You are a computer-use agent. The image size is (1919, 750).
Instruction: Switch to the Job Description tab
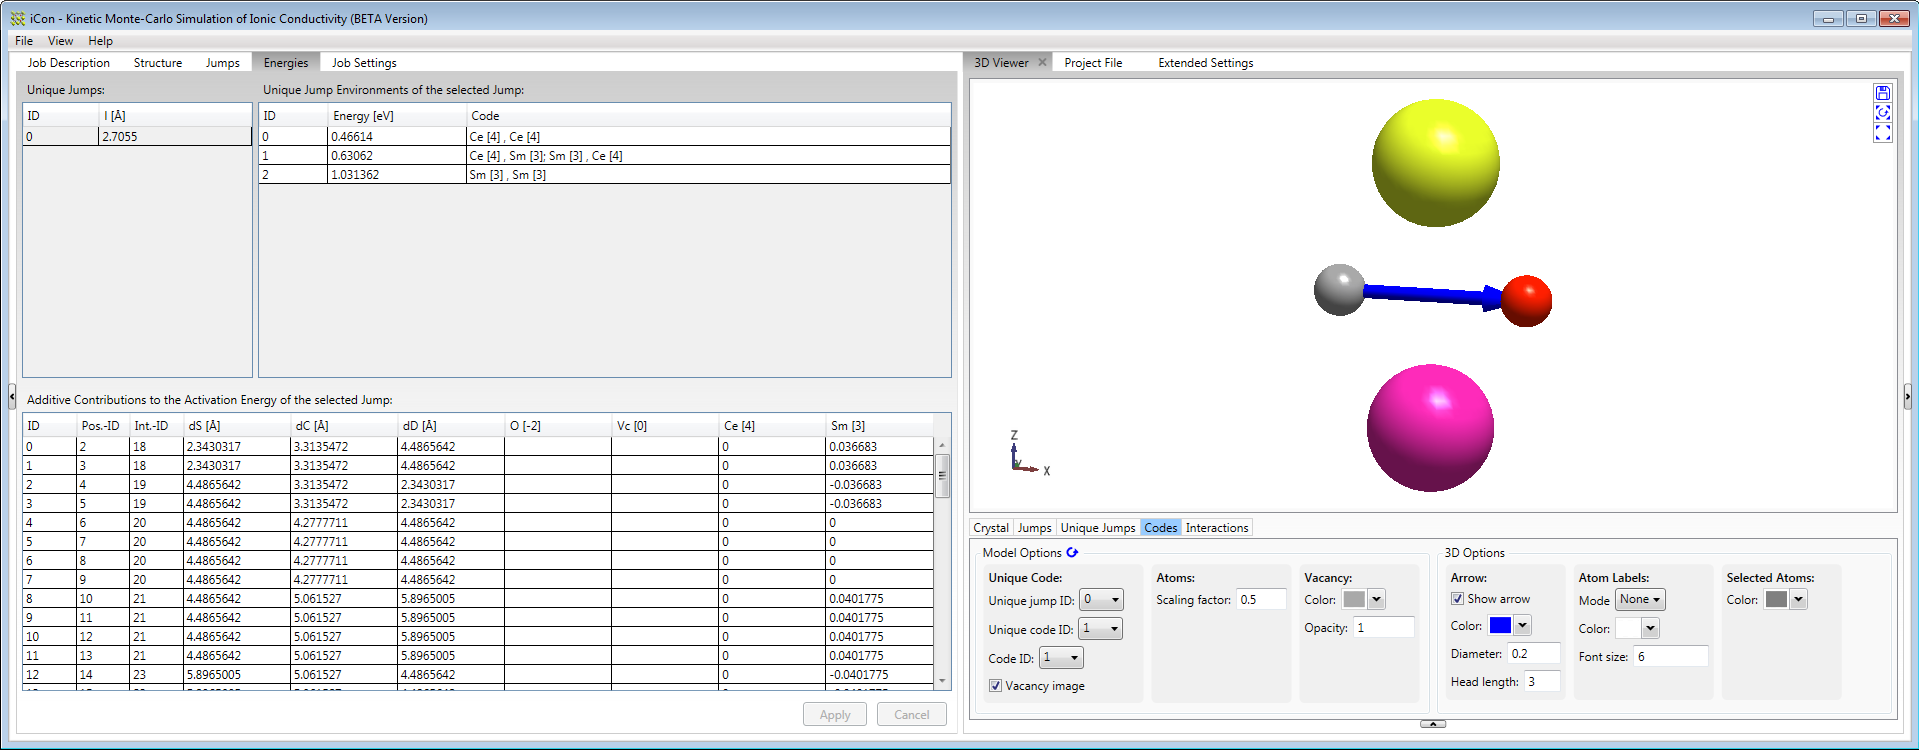[69, 62]
